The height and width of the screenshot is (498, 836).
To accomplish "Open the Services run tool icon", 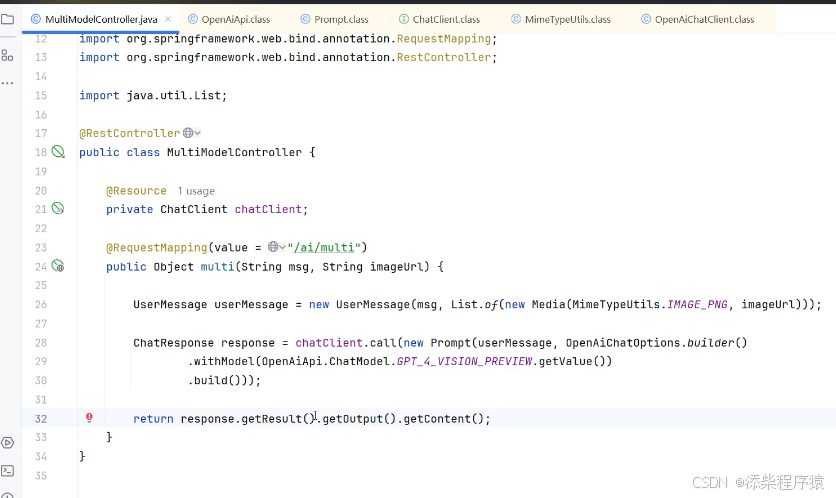I will (7, 443).
